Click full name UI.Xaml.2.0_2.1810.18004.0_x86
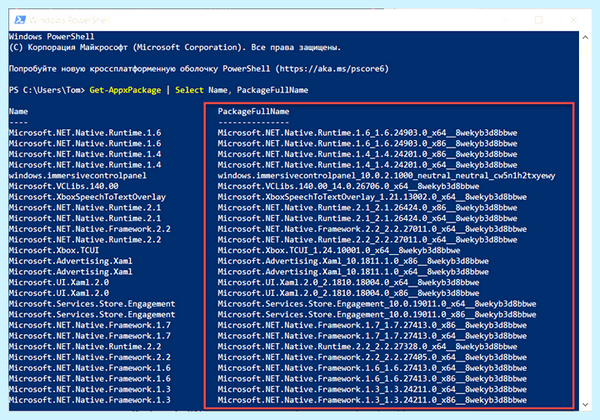600x420 pixels. pyautogui.click(x=348, y=293)
